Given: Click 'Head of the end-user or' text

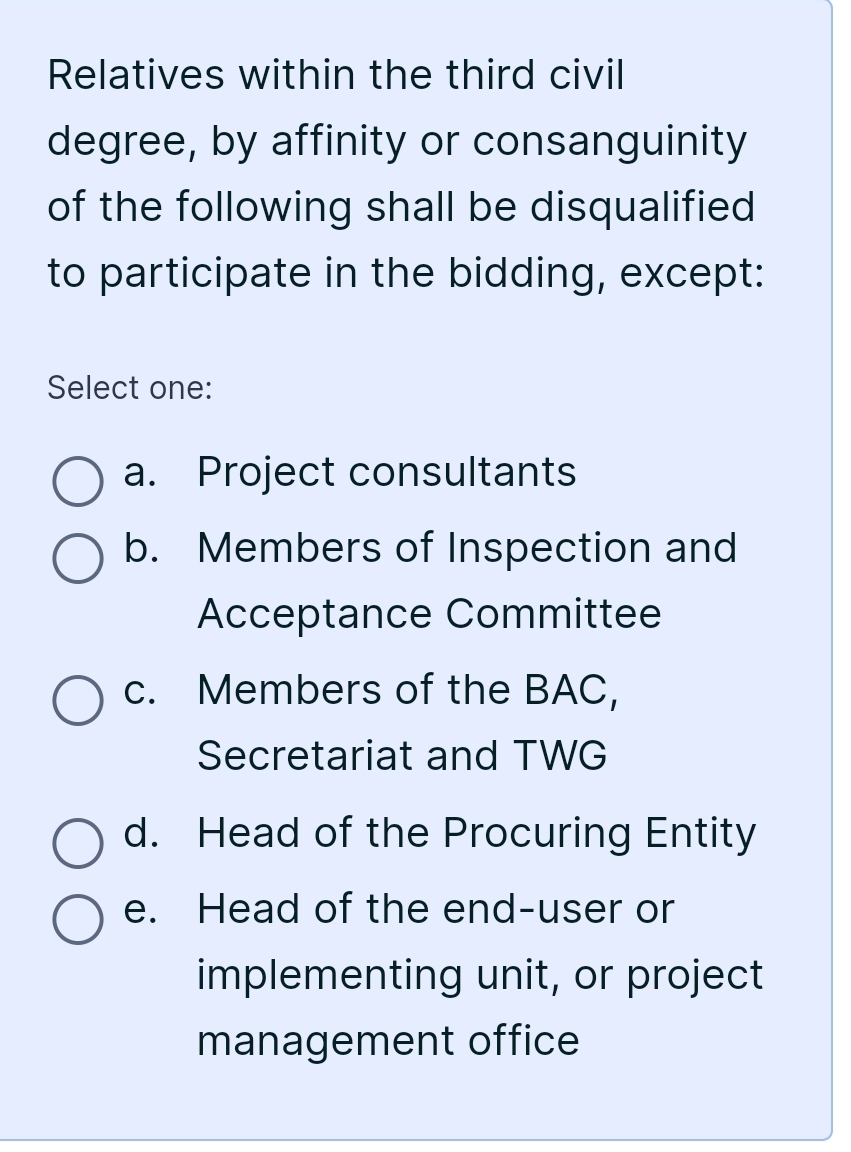Looking at the screenshot, I should 435,909.
